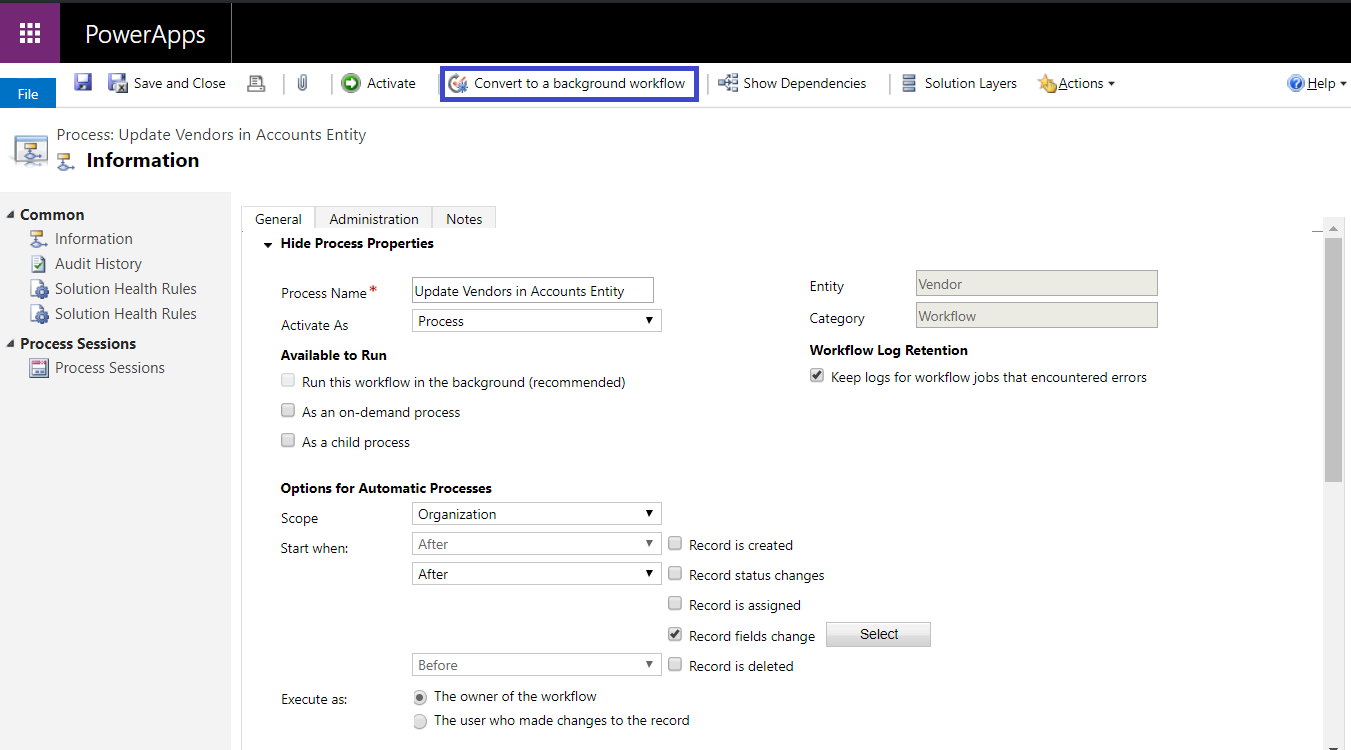
Task: Click the paperclip attach icon
Action: coord(302,84)
